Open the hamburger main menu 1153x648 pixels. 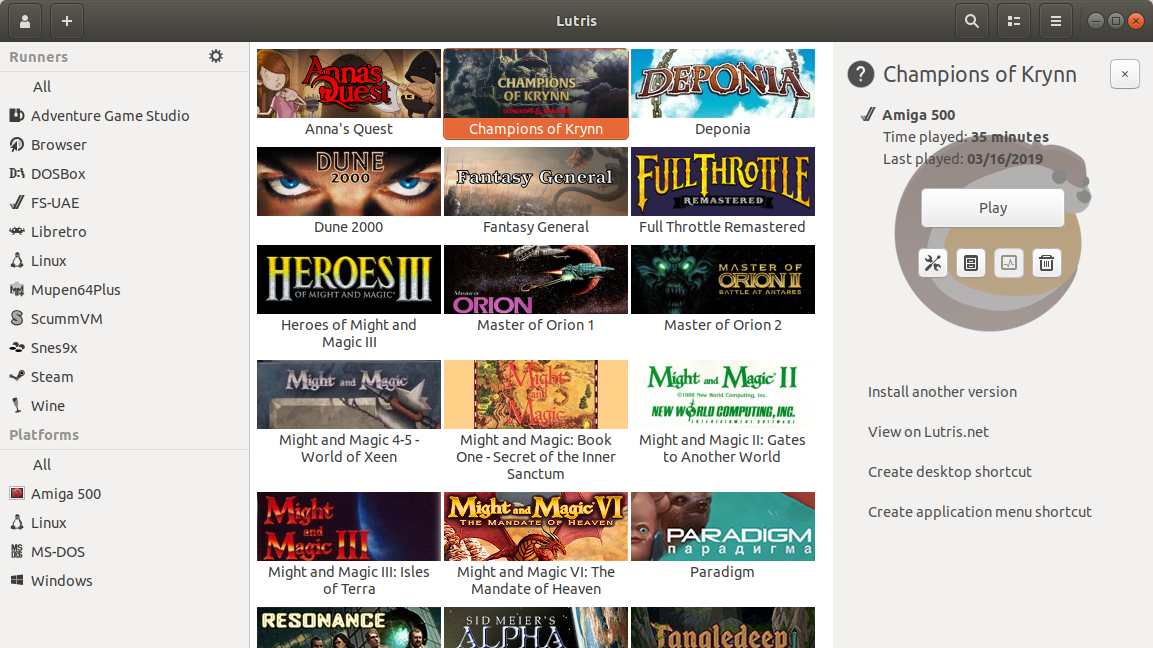coord(1055,21)
